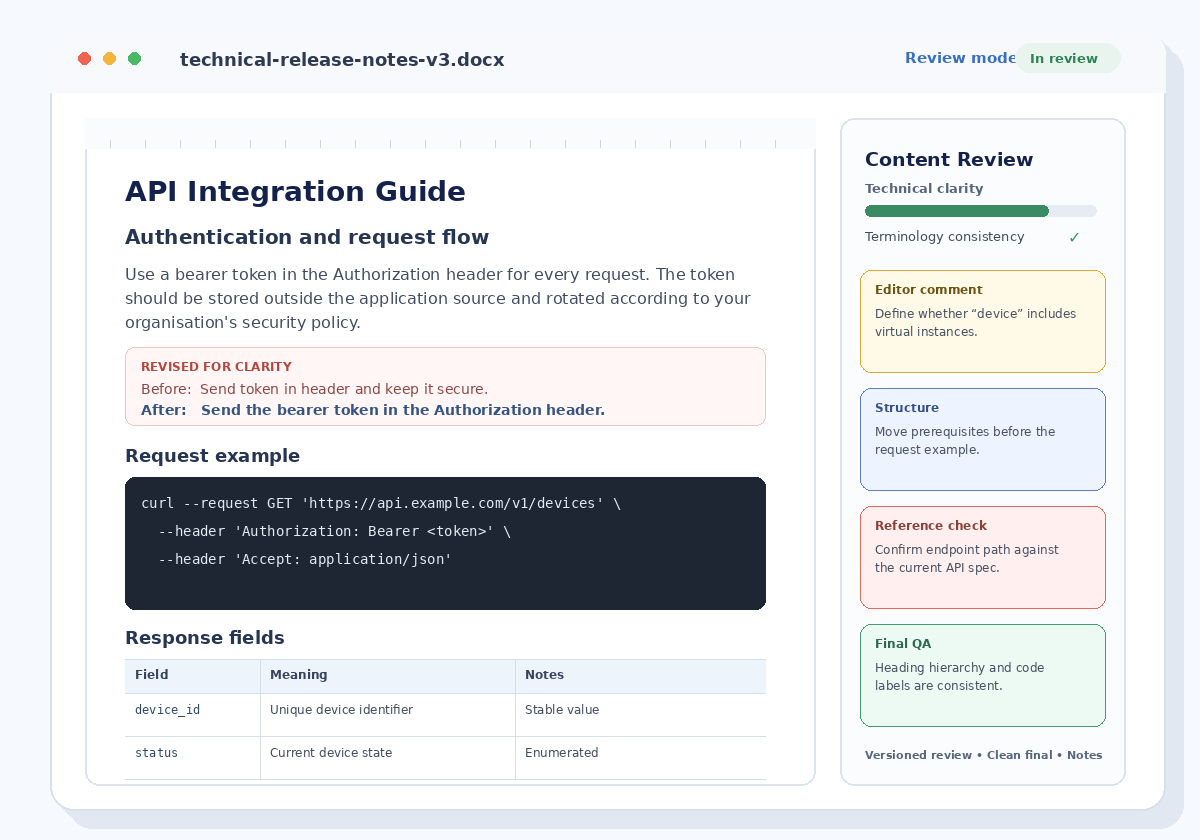
Task: Click the Terminology consistency label
Action: coord(944,237)
